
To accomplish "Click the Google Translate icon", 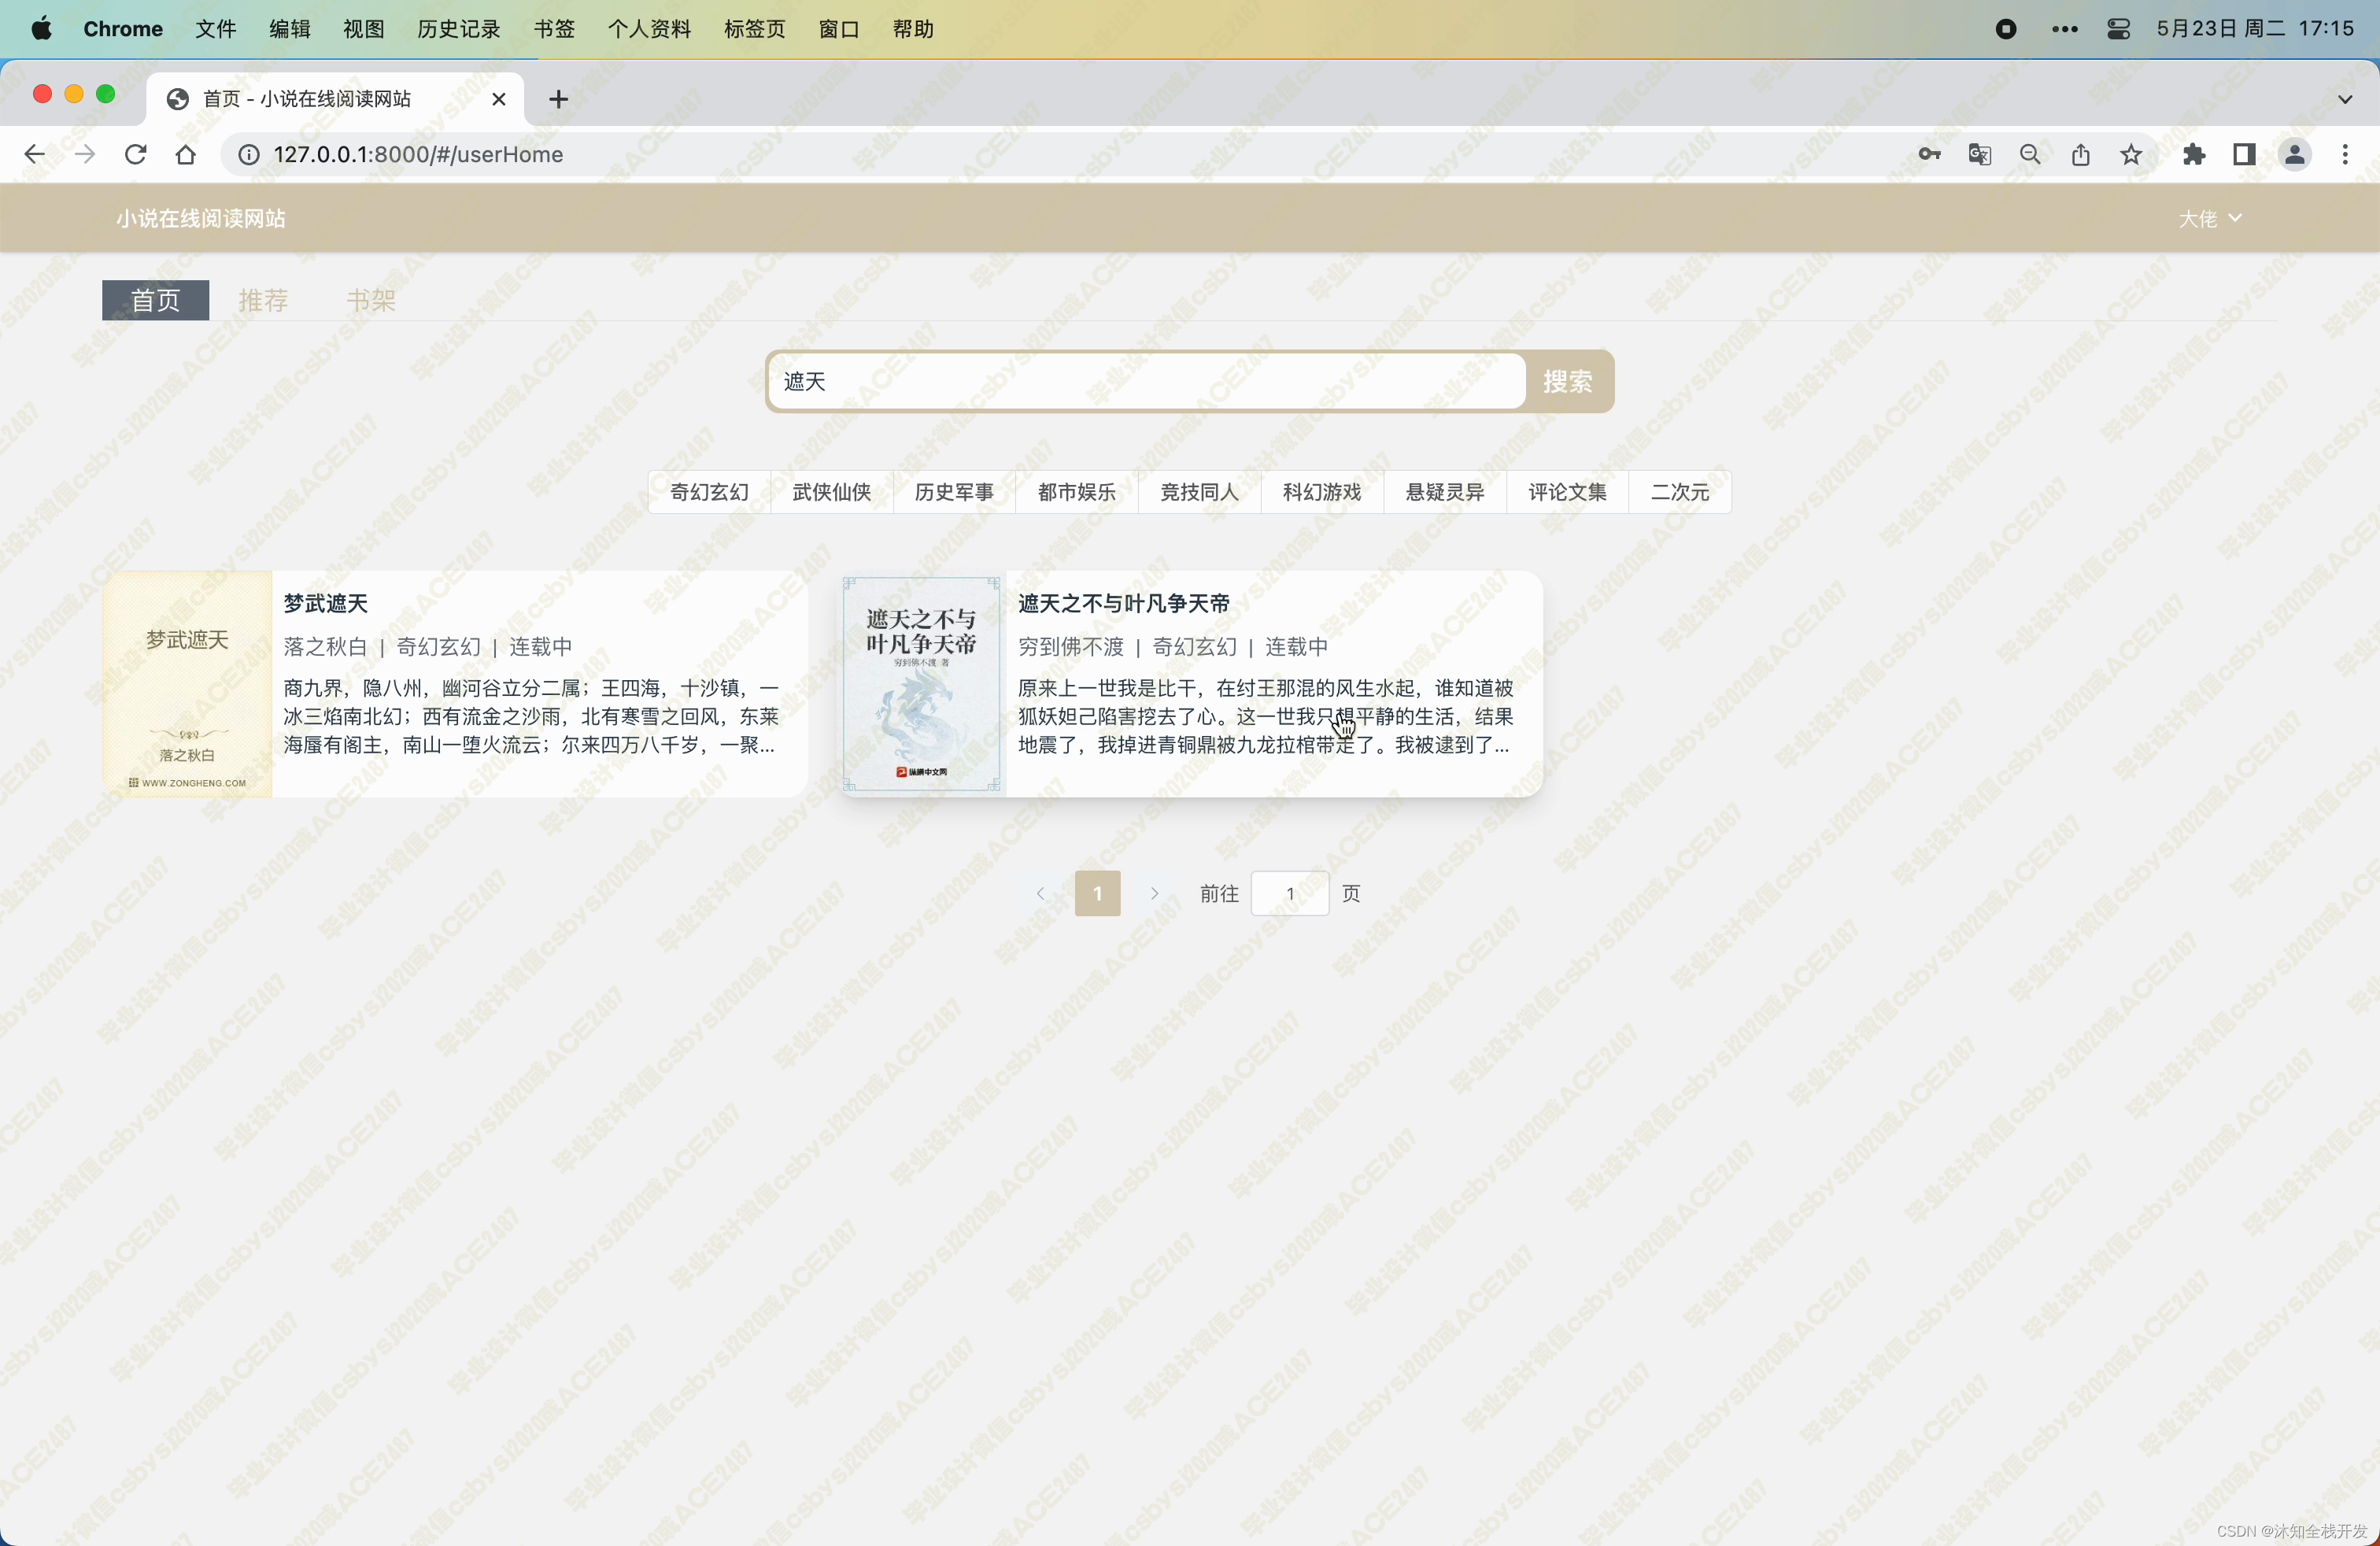I will click(1980, 154).
